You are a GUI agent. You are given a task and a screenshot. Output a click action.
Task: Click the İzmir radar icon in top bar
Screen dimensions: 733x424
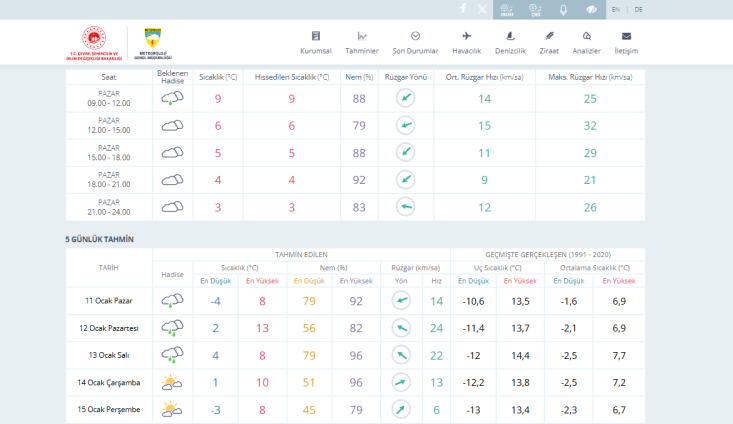(x=535, y=9)
